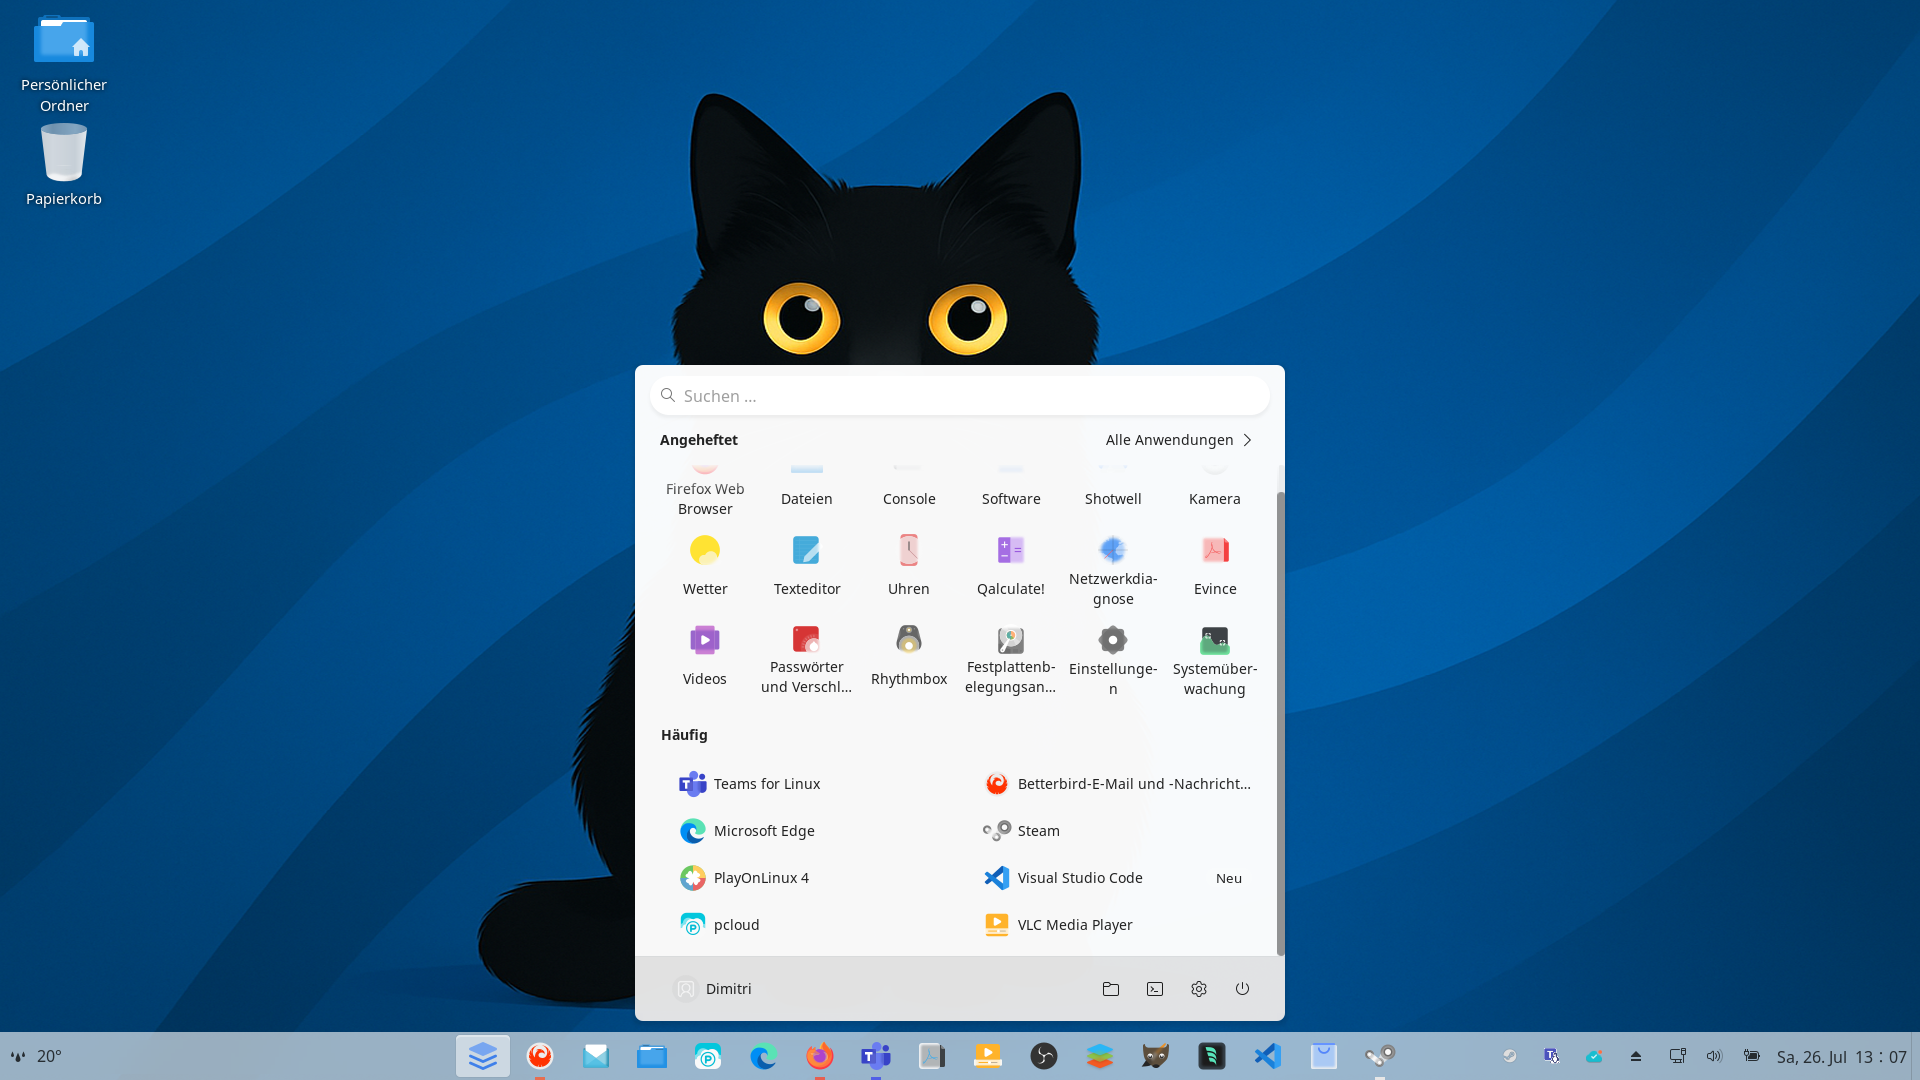The height and width of the screenshot is (1080, 1920).
Task: Launch Microsoft Edge from Häufig list
Action: coord(808,831)
